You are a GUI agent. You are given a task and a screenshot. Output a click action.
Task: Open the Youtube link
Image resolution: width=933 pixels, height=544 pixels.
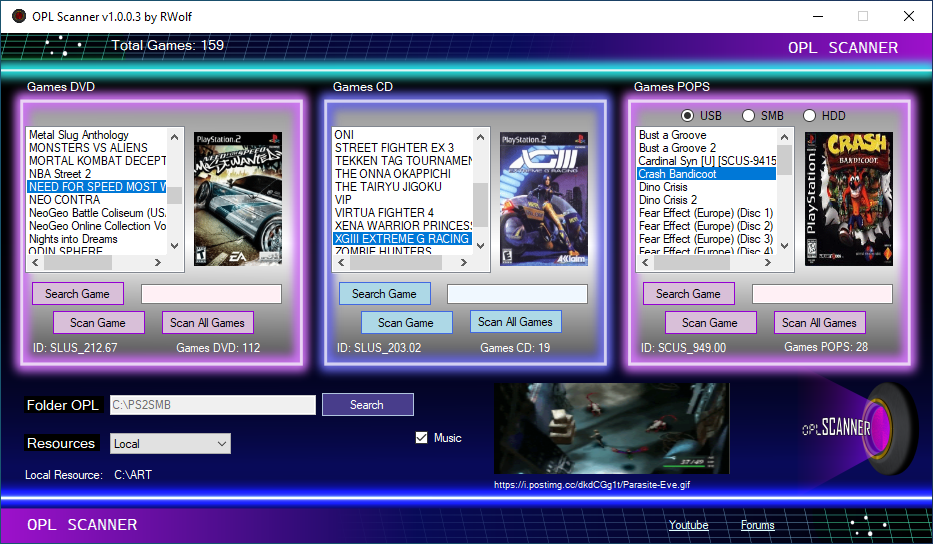tap(688, 525)
